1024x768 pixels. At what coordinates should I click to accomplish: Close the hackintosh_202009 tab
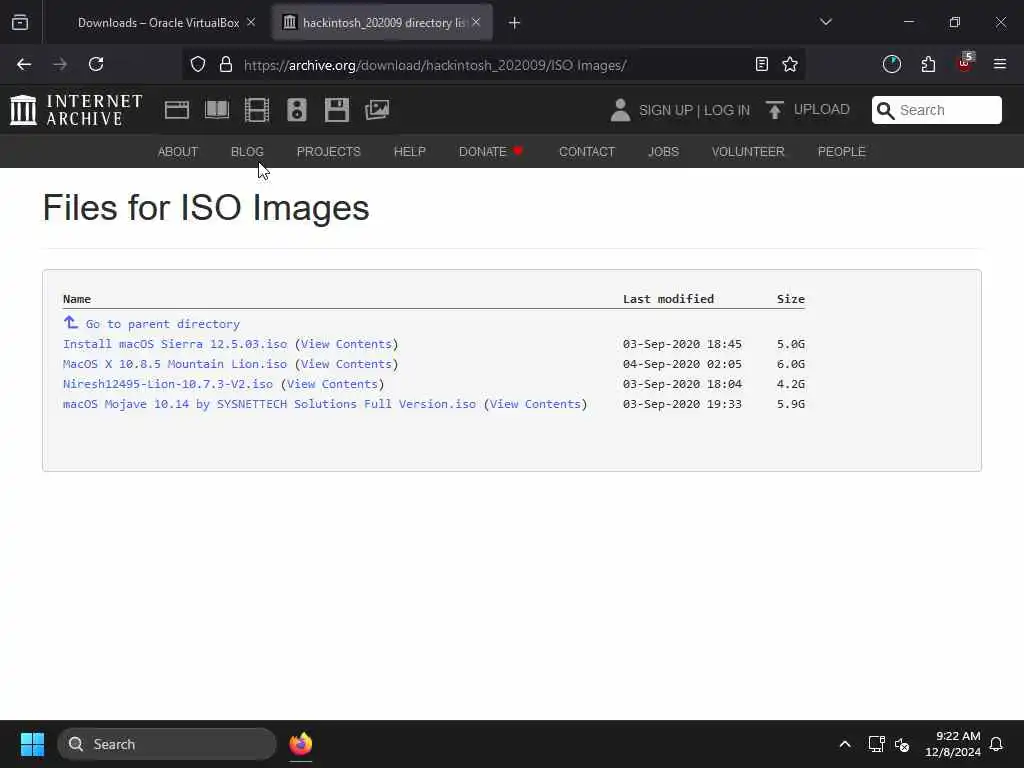pyautogui.click(x=477, y=22)
